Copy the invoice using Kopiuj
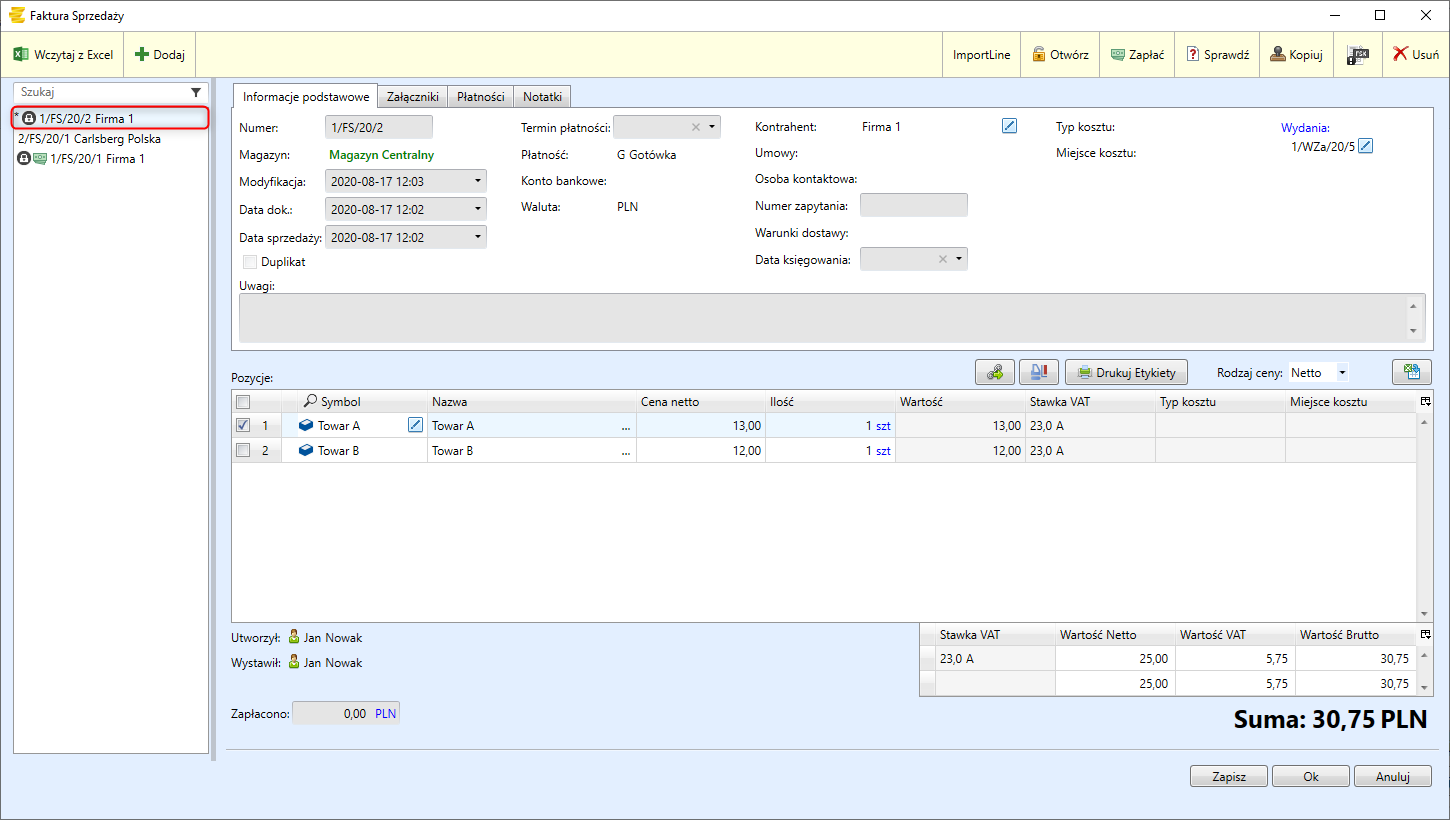Image resolution: width=1450 pixels, height=820 pixels. click(1296, 55)
